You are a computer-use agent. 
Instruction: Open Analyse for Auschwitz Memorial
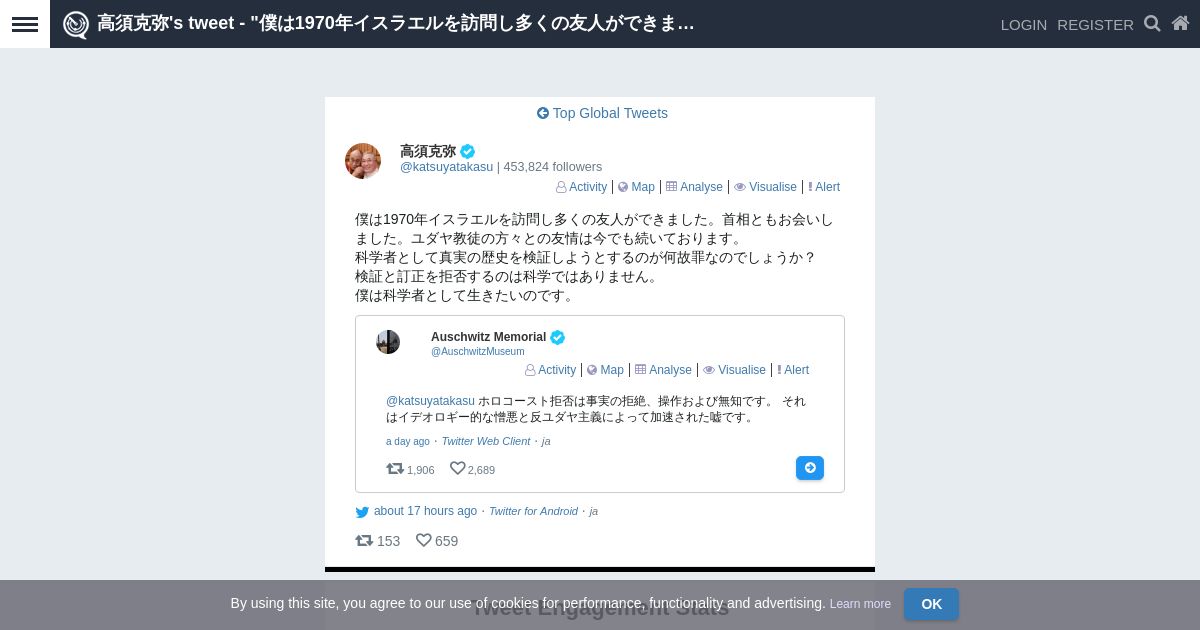coord(663,370)
